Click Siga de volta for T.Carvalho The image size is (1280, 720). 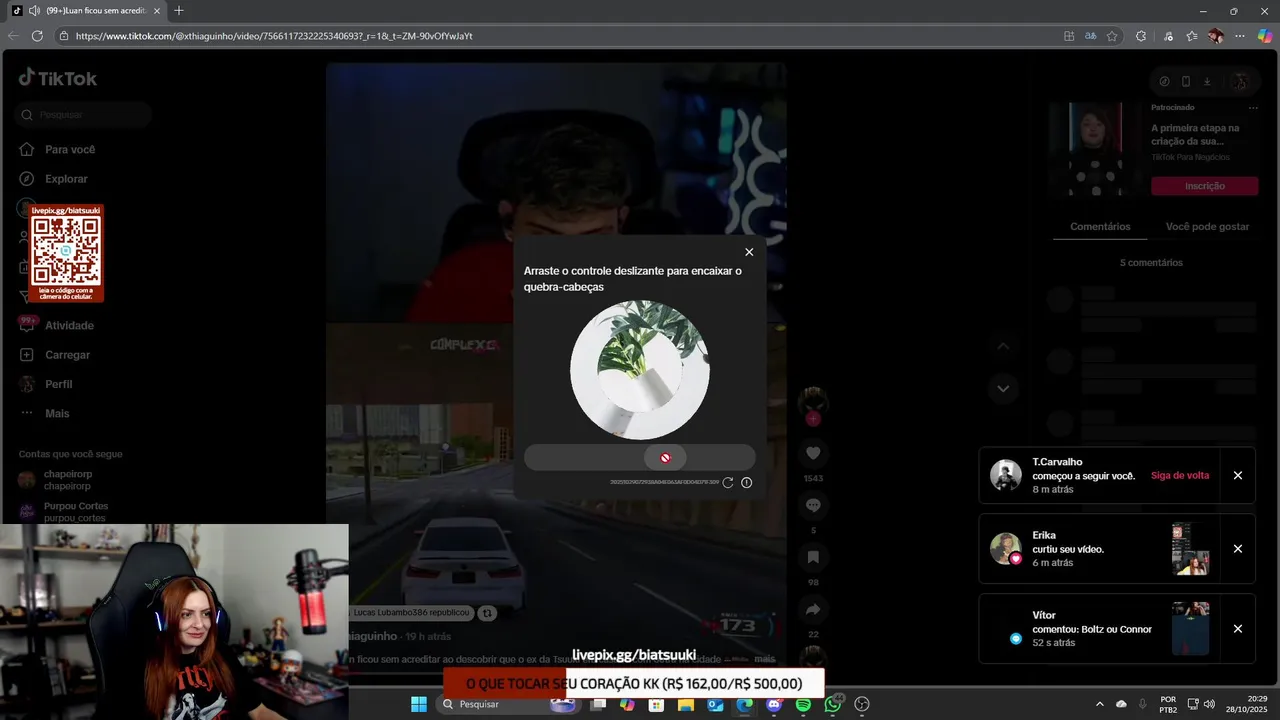tap(1180, 476)
